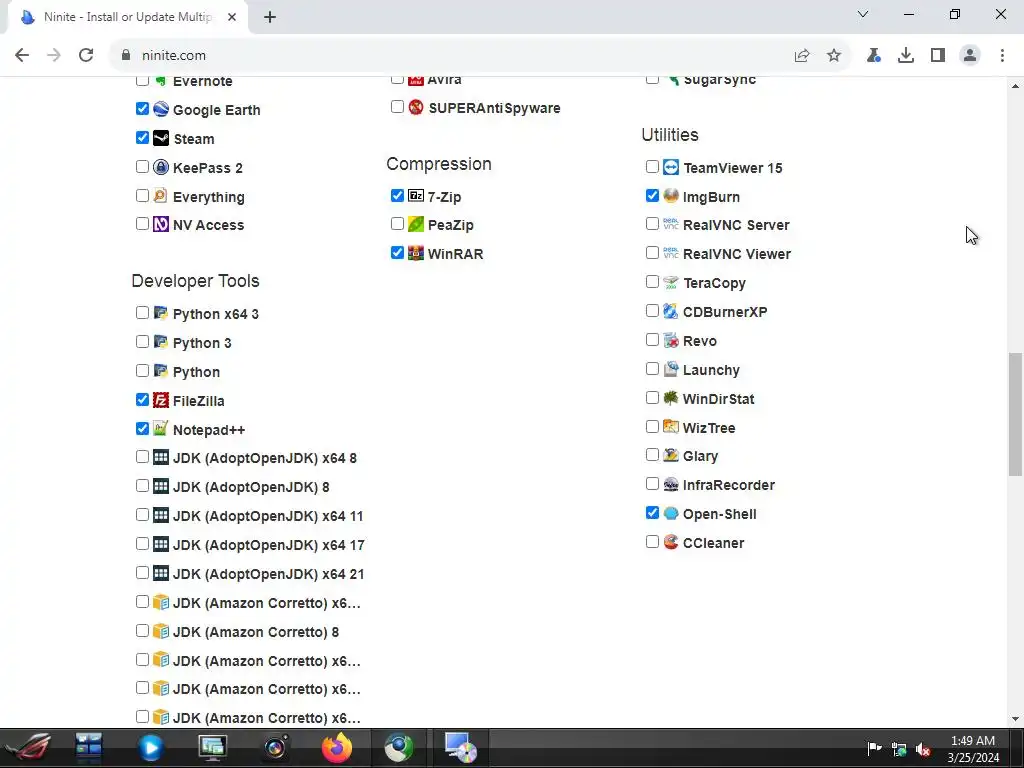Image resolution: width=1024 pixels, height=768 pixels.
Task: Click the CCleaner icon
Action: [x=671, y=543]
